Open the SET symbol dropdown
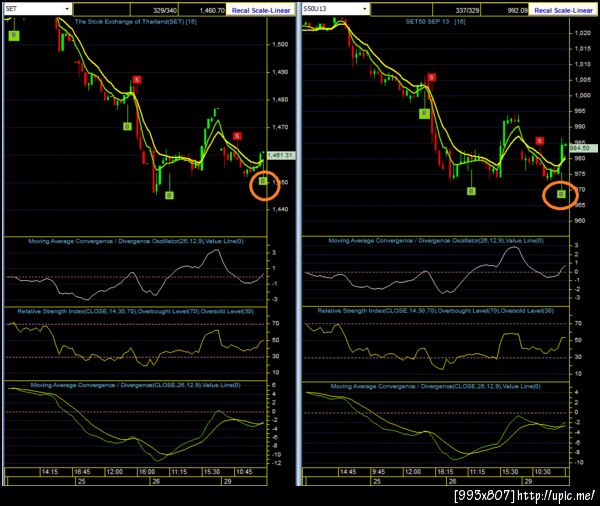 67,8
